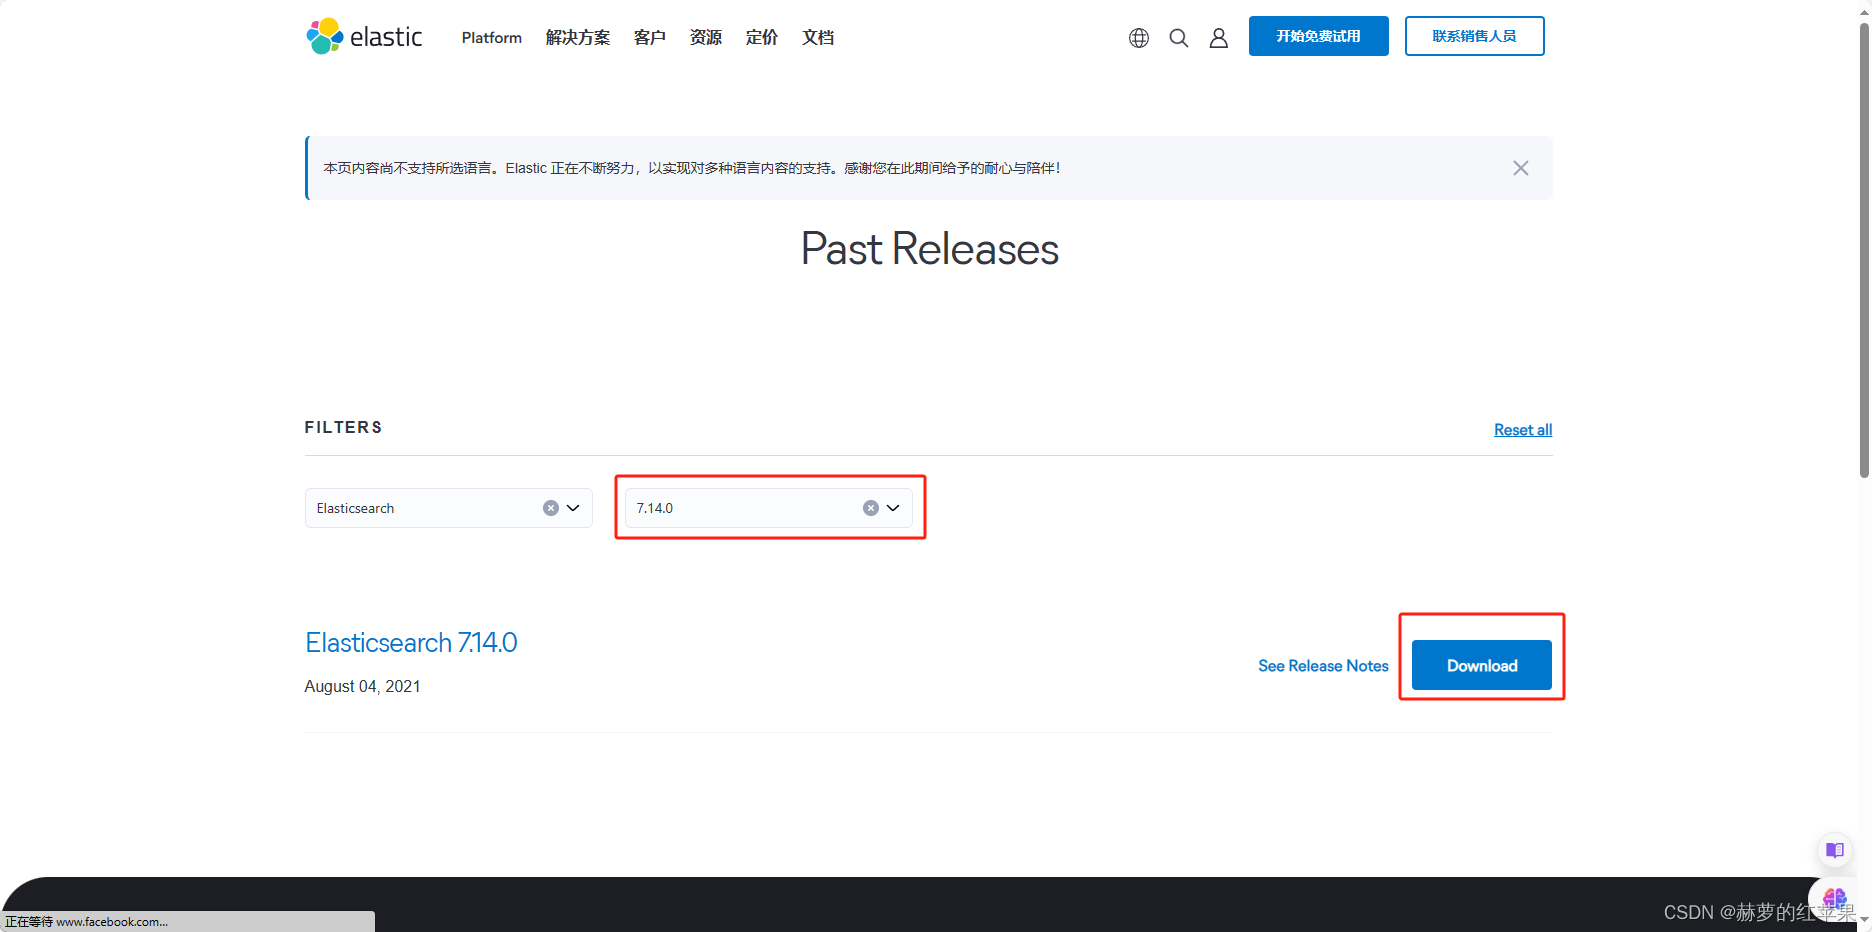Viewport: 1872px width, 932px height.
Task: Open the 解决方案 menu
Action: [578, 38]
